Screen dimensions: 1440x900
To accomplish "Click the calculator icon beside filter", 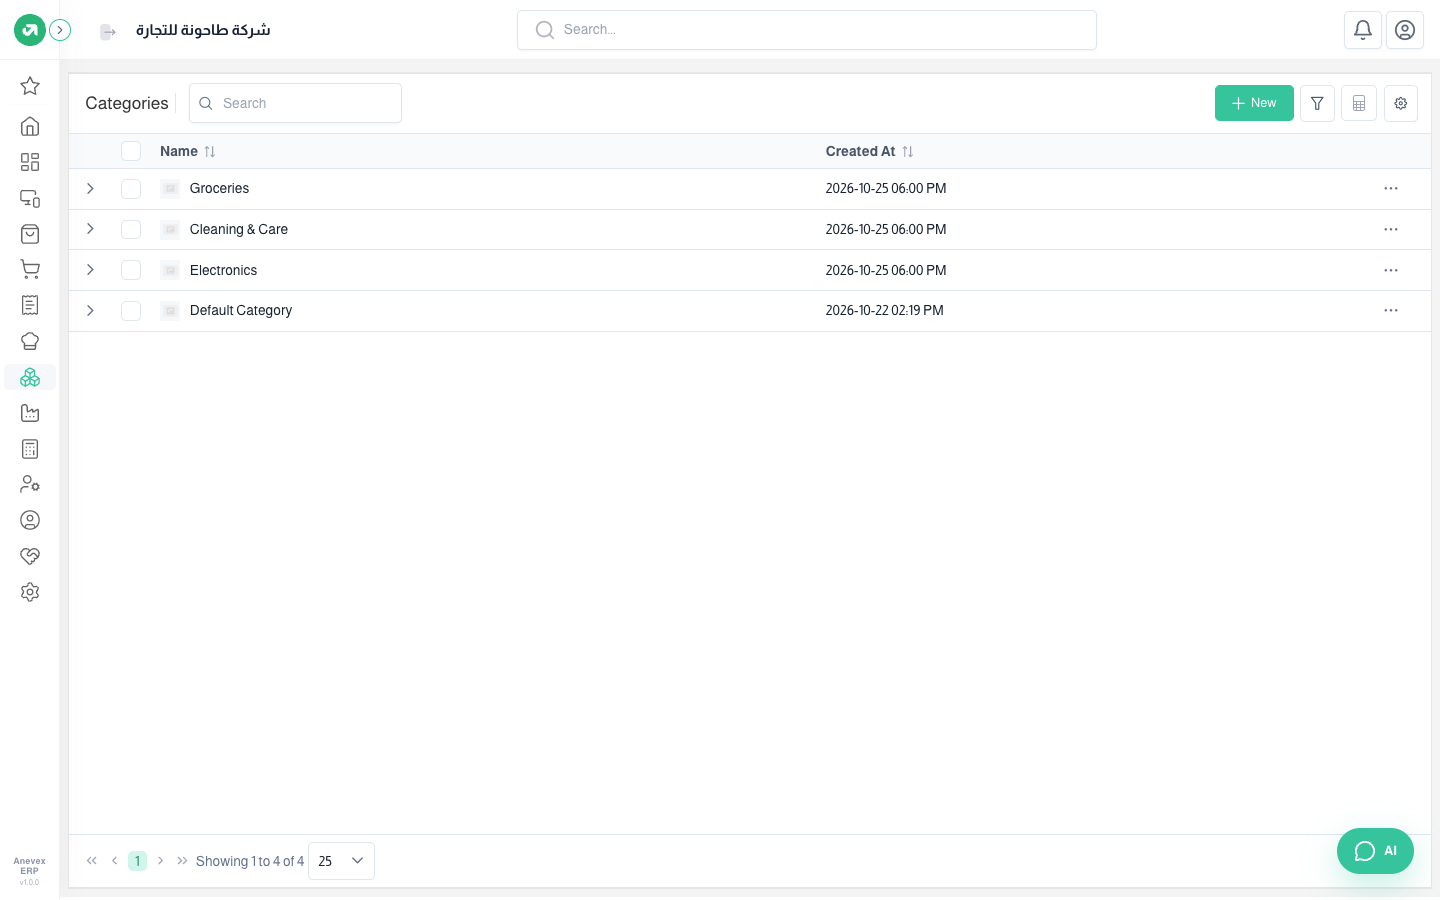I will [x=1359, y=103].
